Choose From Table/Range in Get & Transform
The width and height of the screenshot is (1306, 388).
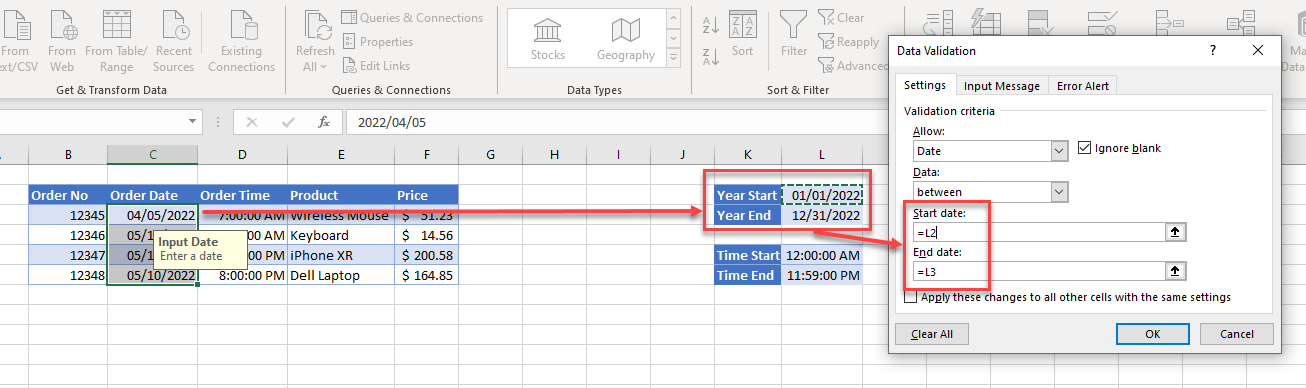click(x=116, y=40)
